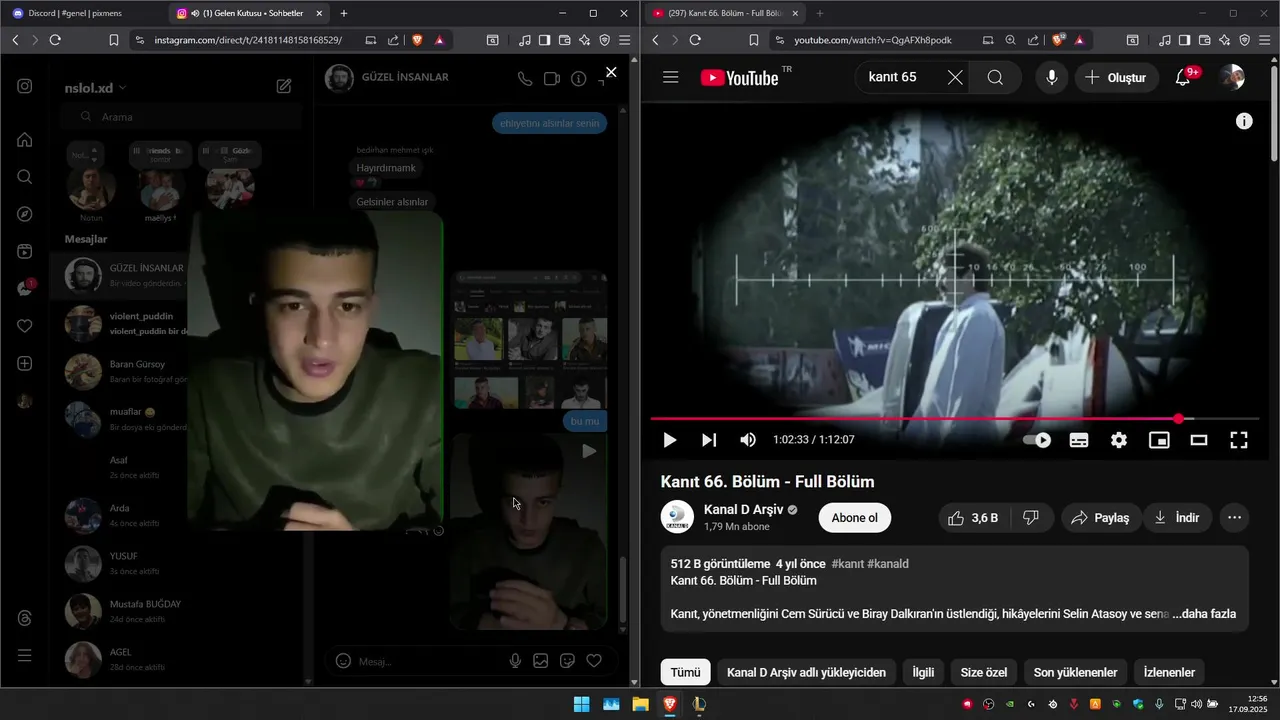Reload the YouTube page
Image resolution: width=1280 pixels, height=720 pixels.
click(696, 40)
